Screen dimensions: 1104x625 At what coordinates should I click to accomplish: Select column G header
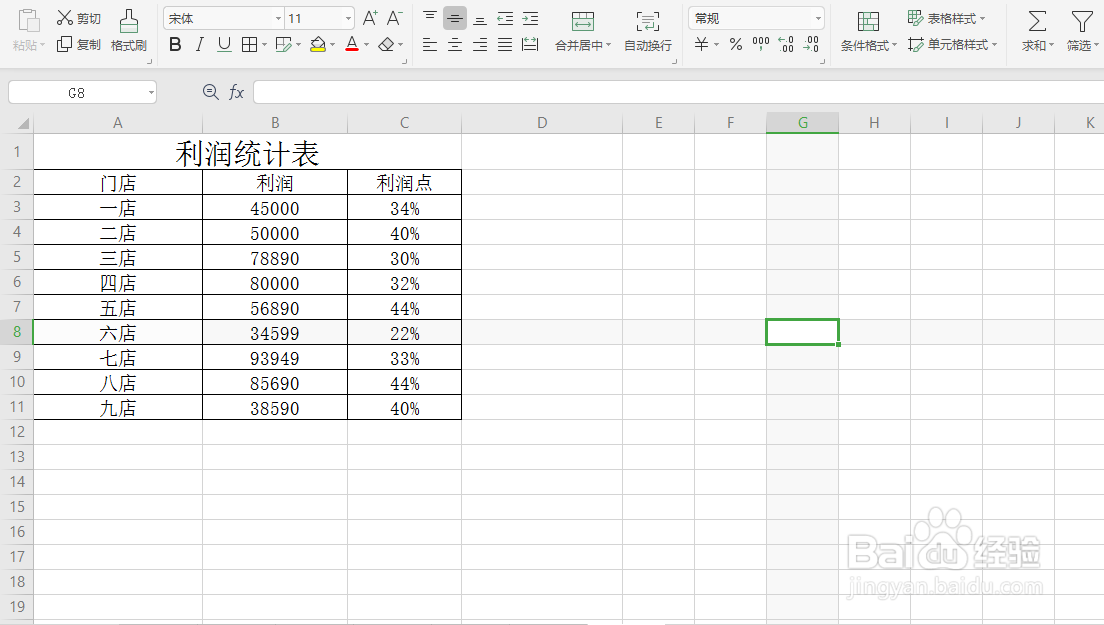coord(803,123)
